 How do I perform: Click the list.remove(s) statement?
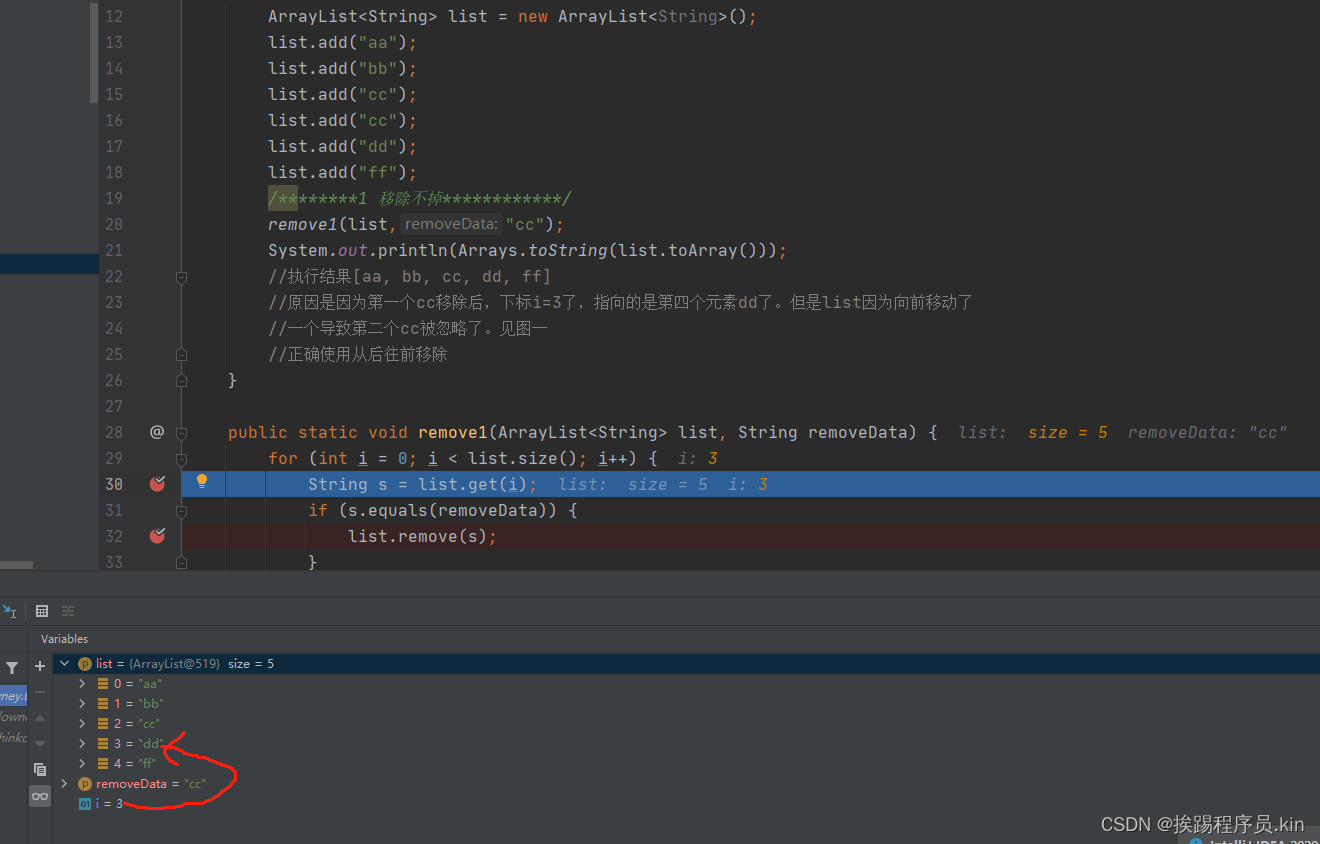(422, 536)
